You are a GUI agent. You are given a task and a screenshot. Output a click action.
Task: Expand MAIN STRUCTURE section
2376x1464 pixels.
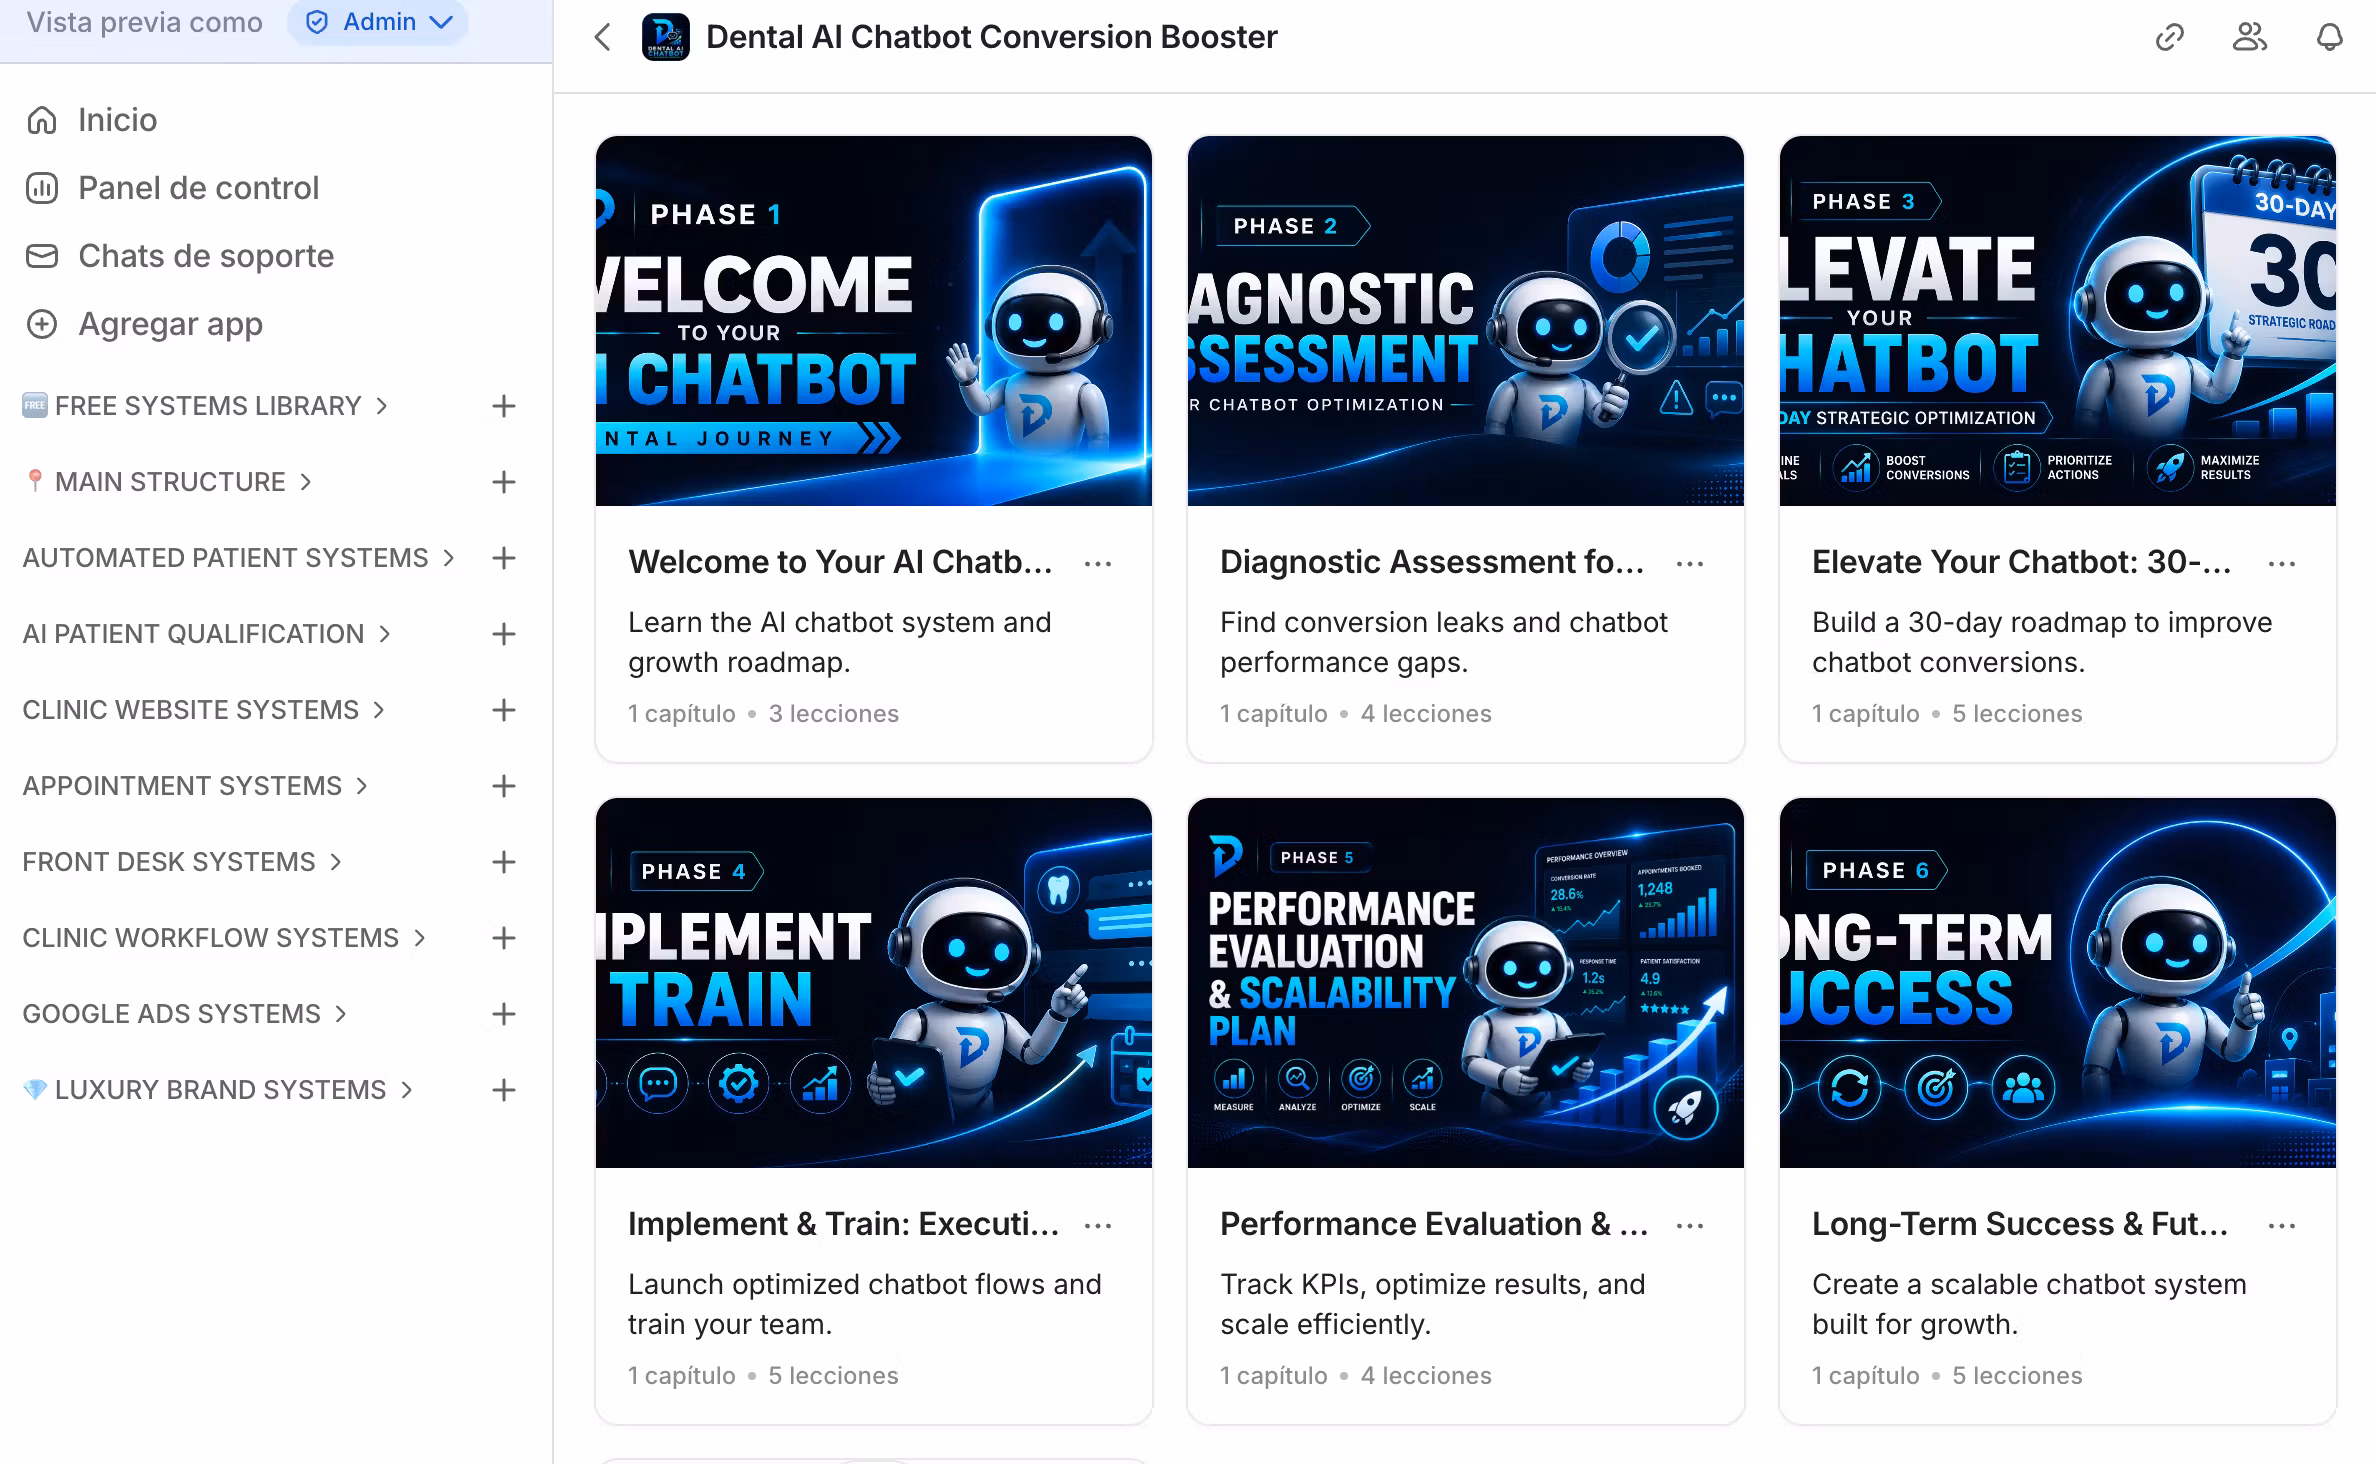click(168, 482)
